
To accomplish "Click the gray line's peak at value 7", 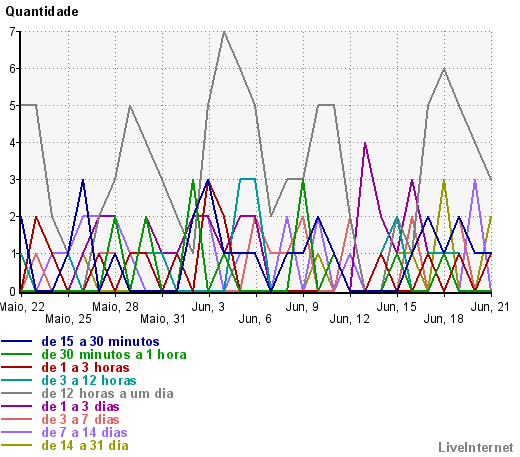I will (224, 32).
